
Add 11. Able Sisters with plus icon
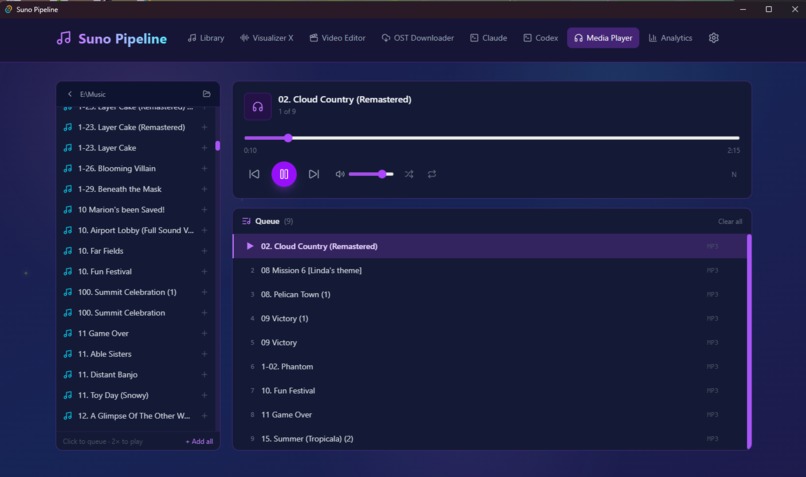[204, 354]
